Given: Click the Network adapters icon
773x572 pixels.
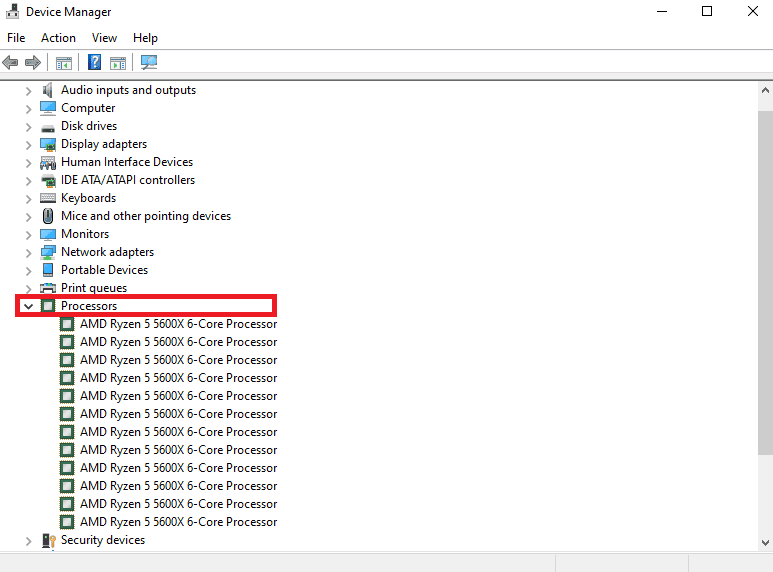Looking at the screenshot, I should tap(48, 252).
